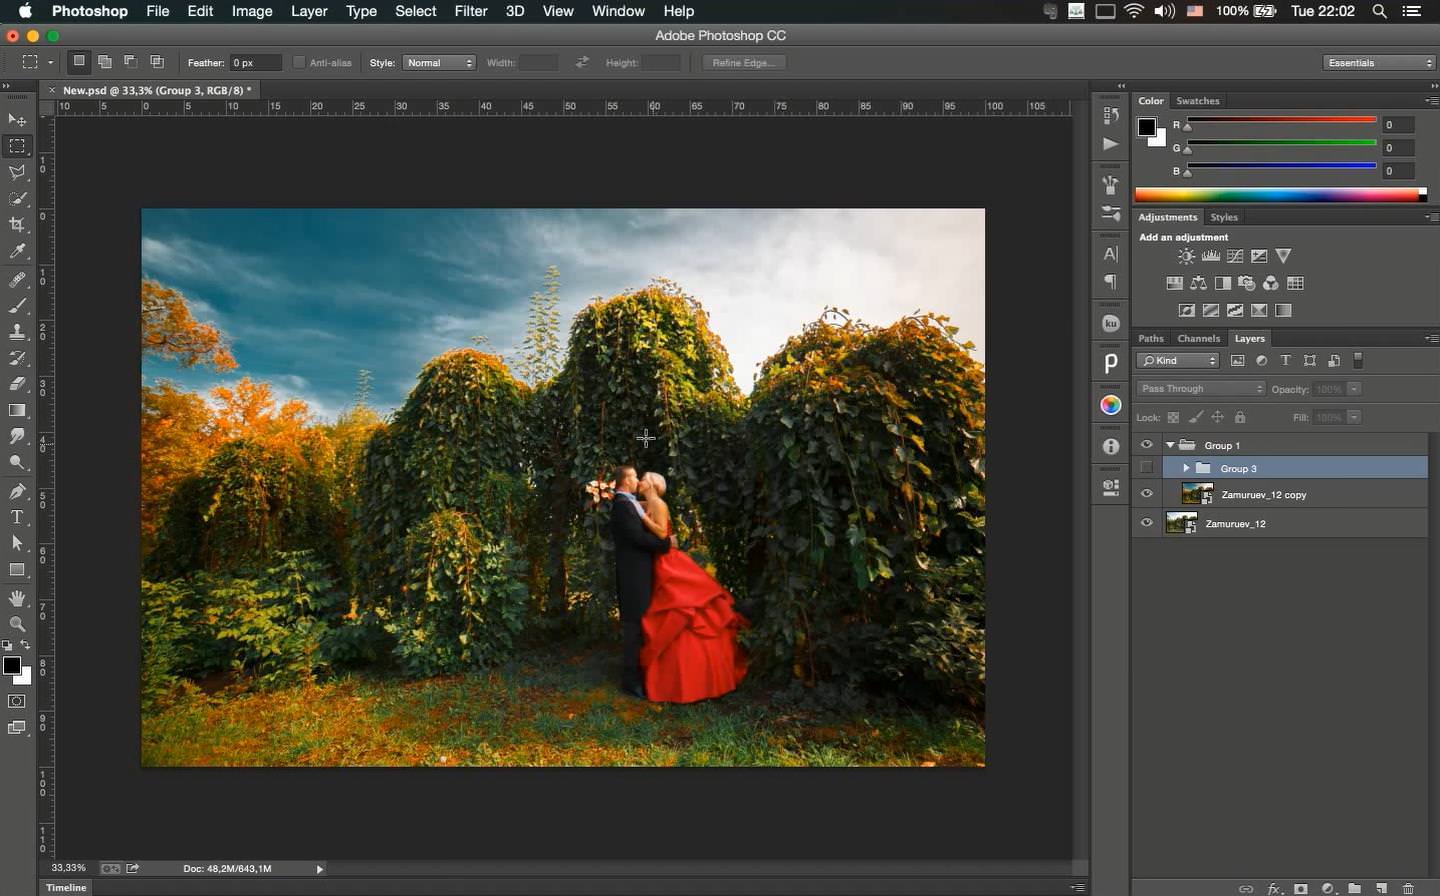1440x896 pixels.
Task: Expand the Group 3 folder
Action: 1186,468
